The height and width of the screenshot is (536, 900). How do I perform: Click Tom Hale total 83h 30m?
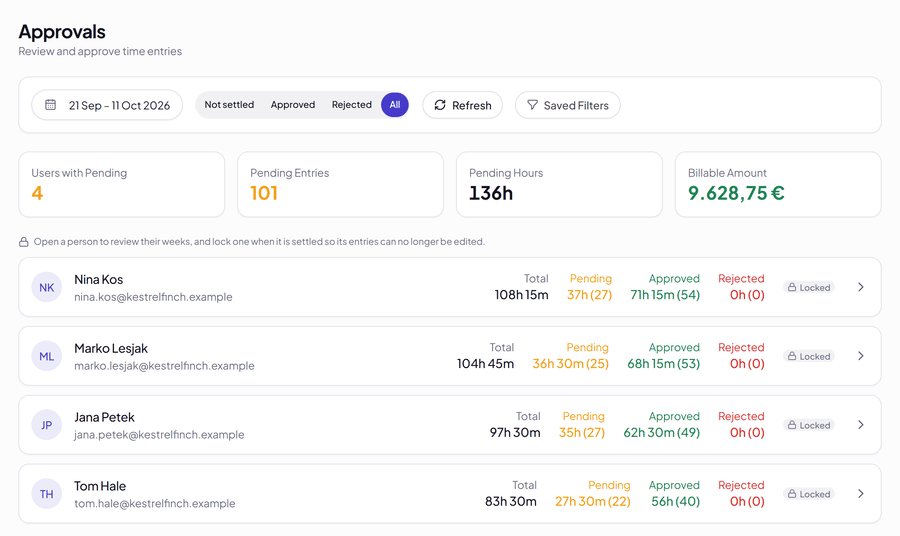[511, 502]
